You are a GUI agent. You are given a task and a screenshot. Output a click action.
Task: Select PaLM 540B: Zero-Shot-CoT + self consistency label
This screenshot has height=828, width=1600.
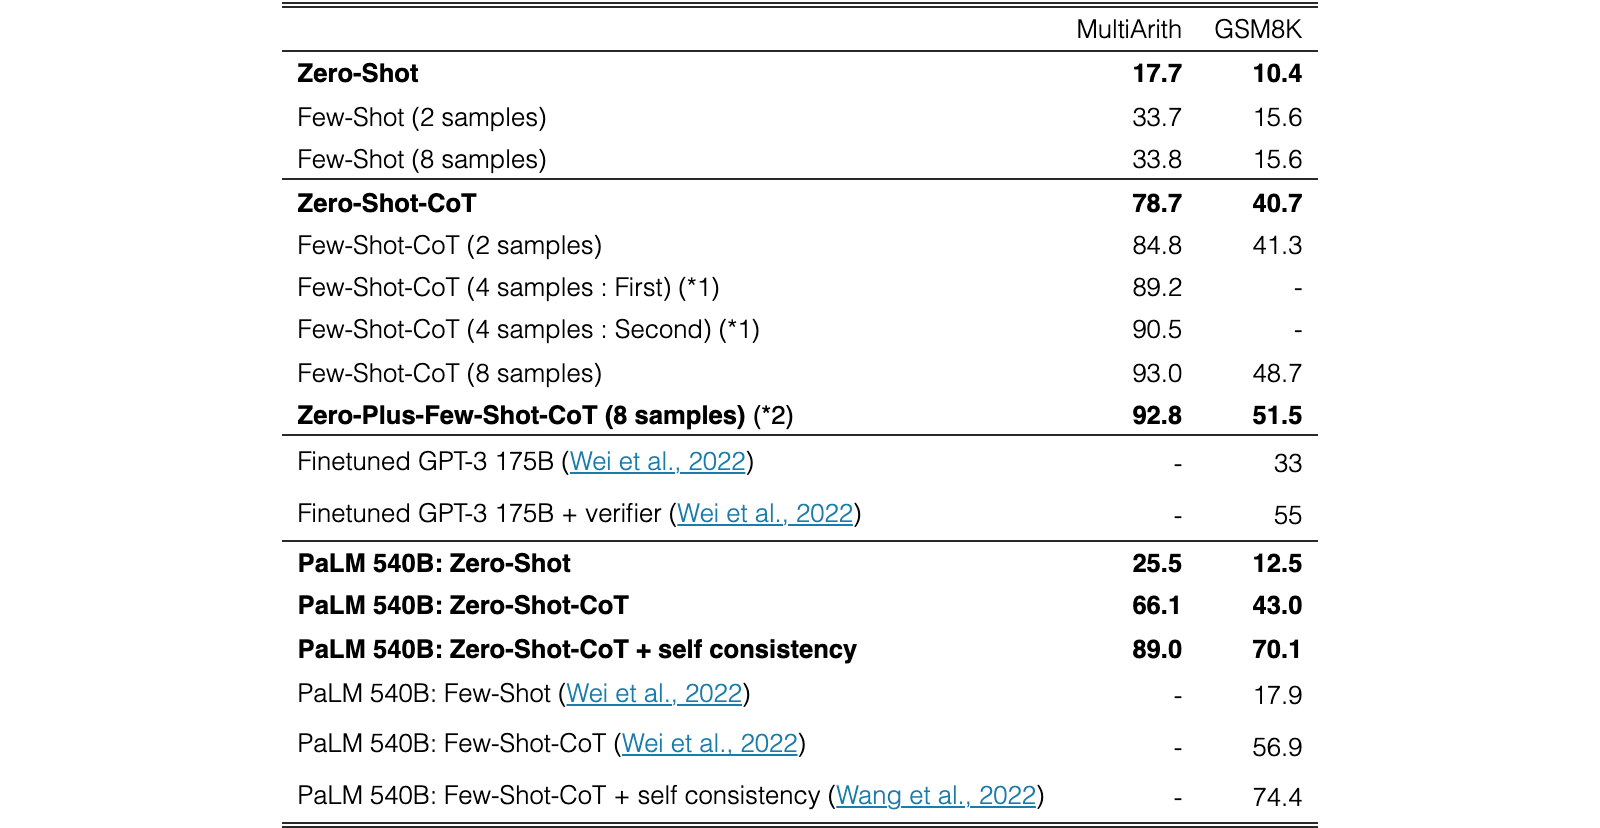tap(577, 650)
